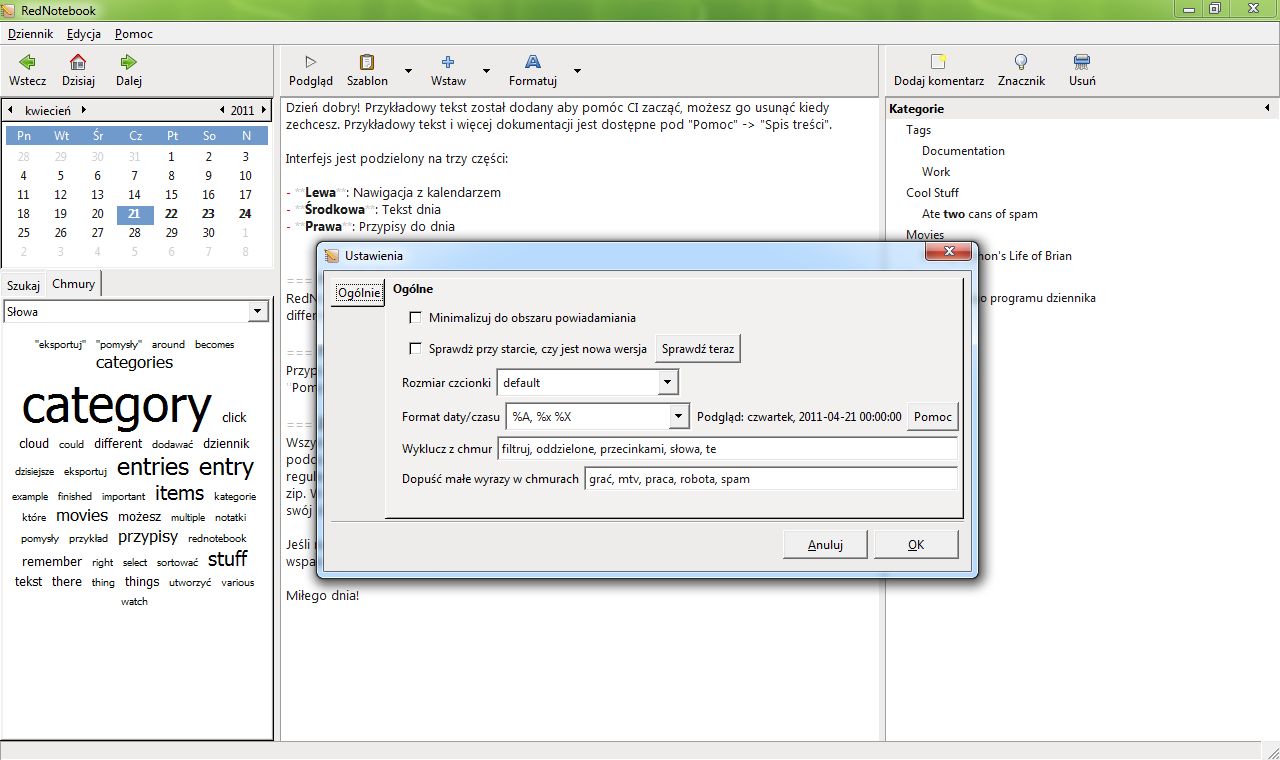1280x760 pixels.
Task: Click the RedNotebook title bar app icon
Action: click(x=9, y=9)
